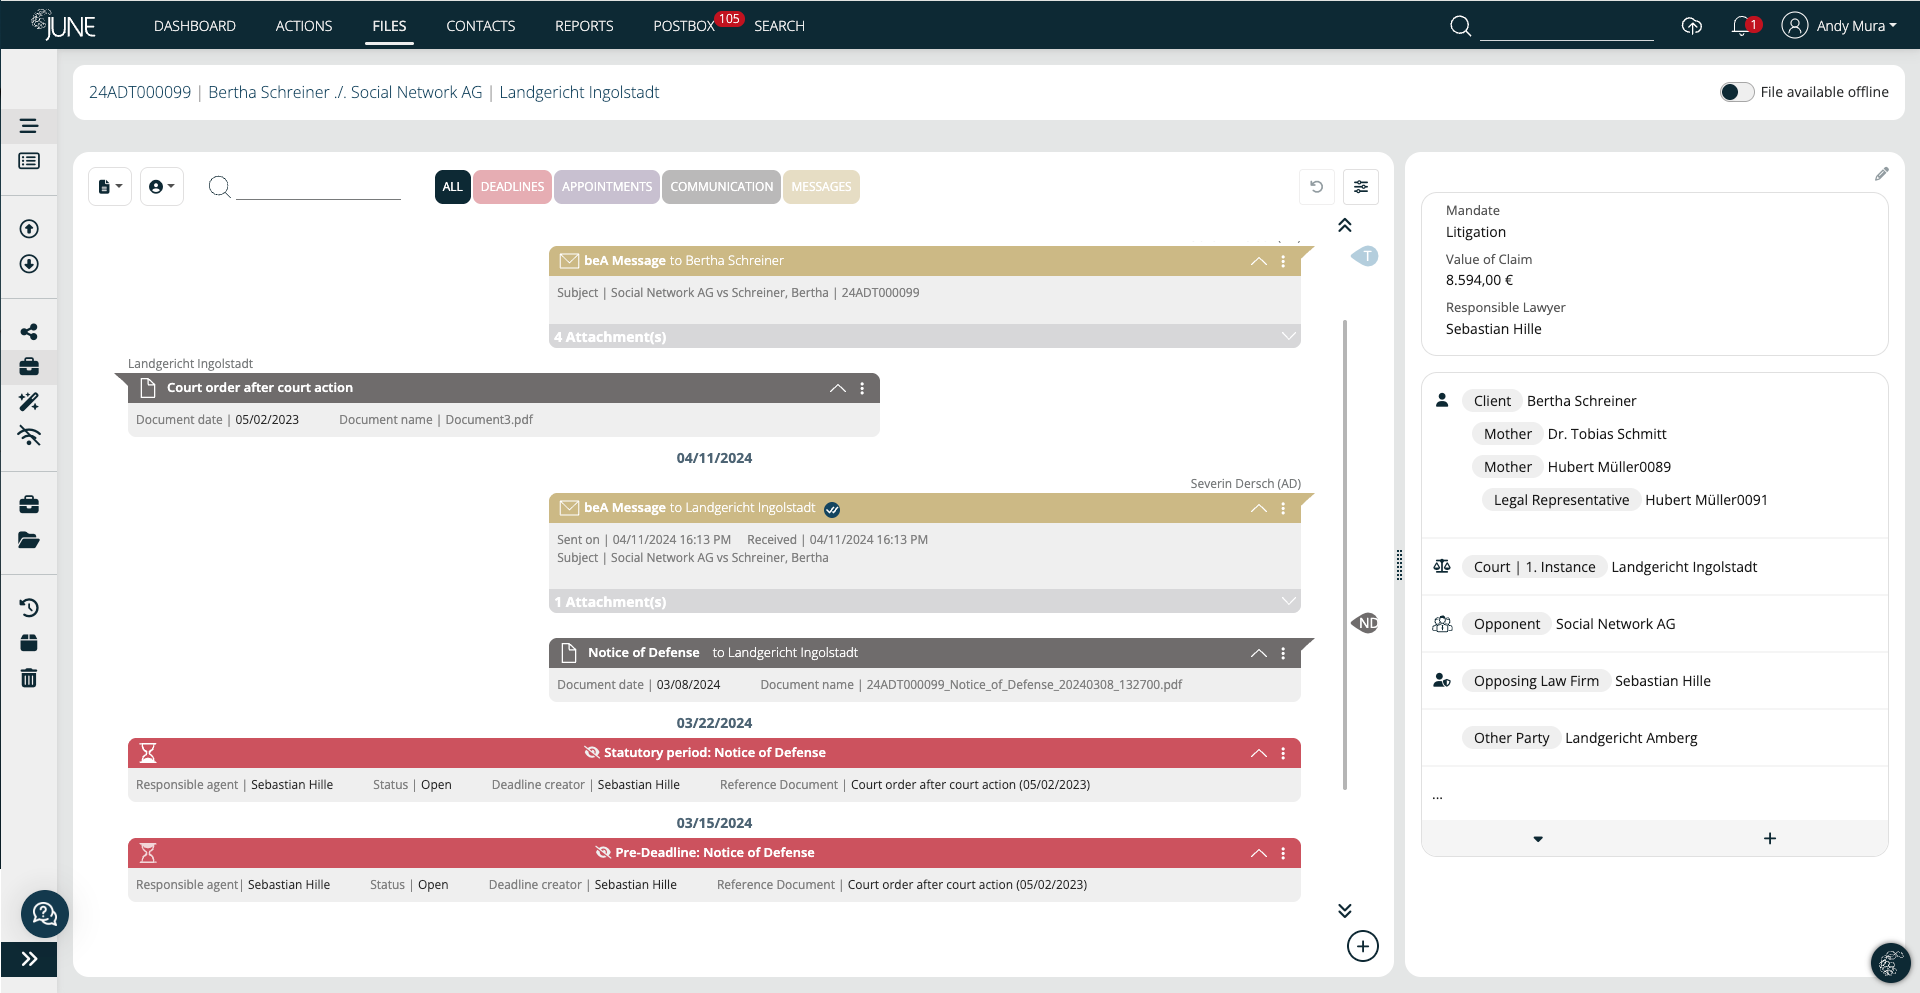Expand more parties at bottom of right panel
This screenshot has width=1920, height=993.
pyautogui.click(x=1537, y=839)
